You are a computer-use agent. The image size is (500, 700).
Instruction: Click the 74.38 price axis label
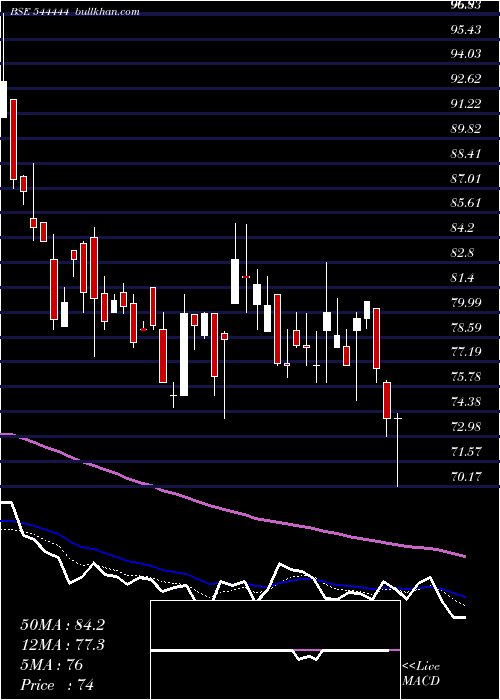point(467,402)
